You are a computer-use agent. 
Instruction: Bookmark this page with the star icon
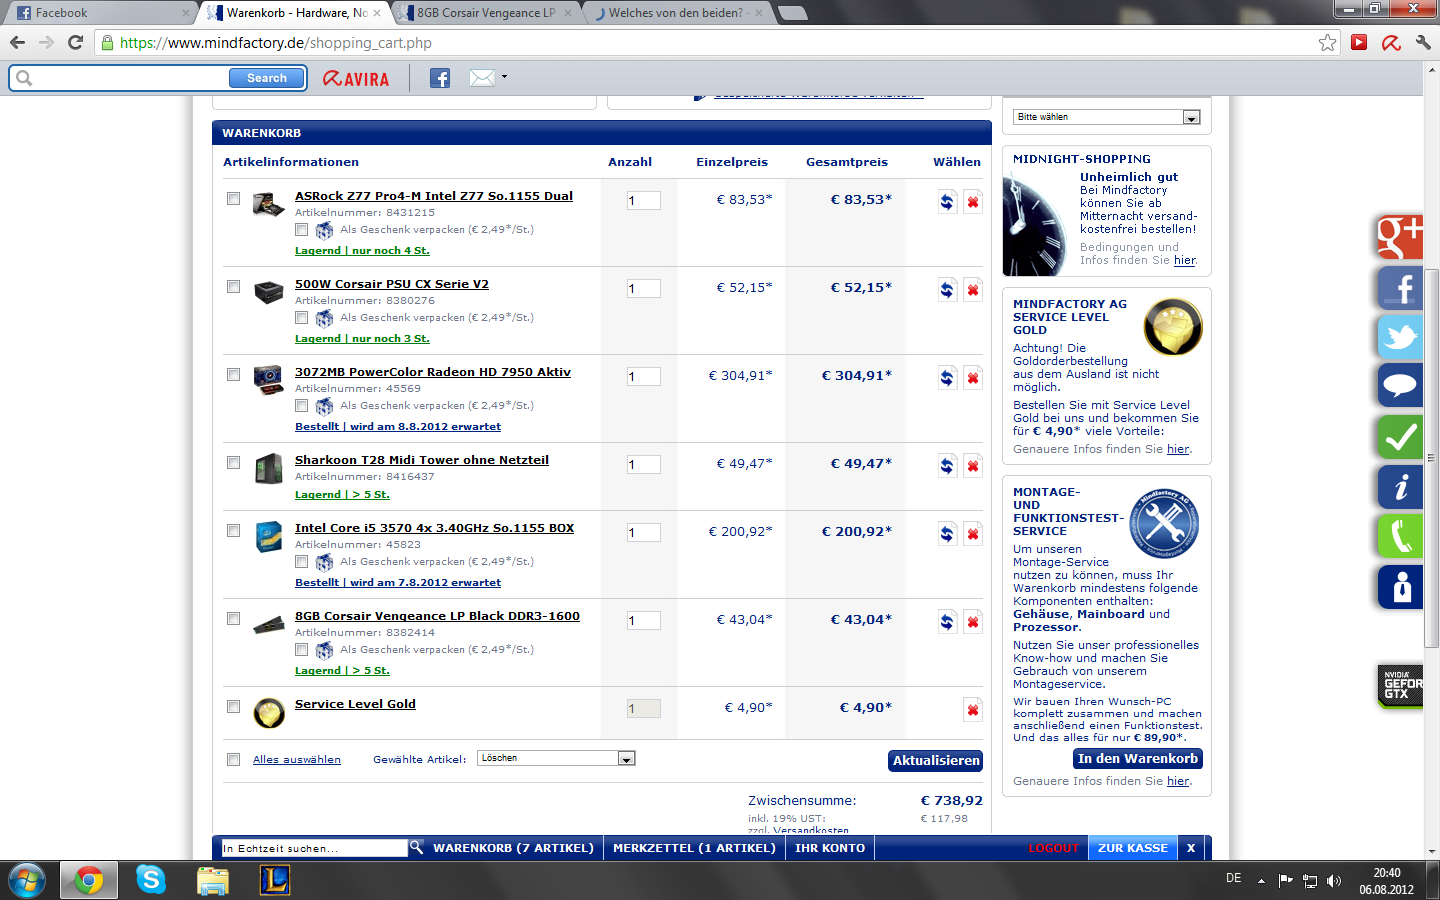pyautogui.click(x=1327, y=42)
